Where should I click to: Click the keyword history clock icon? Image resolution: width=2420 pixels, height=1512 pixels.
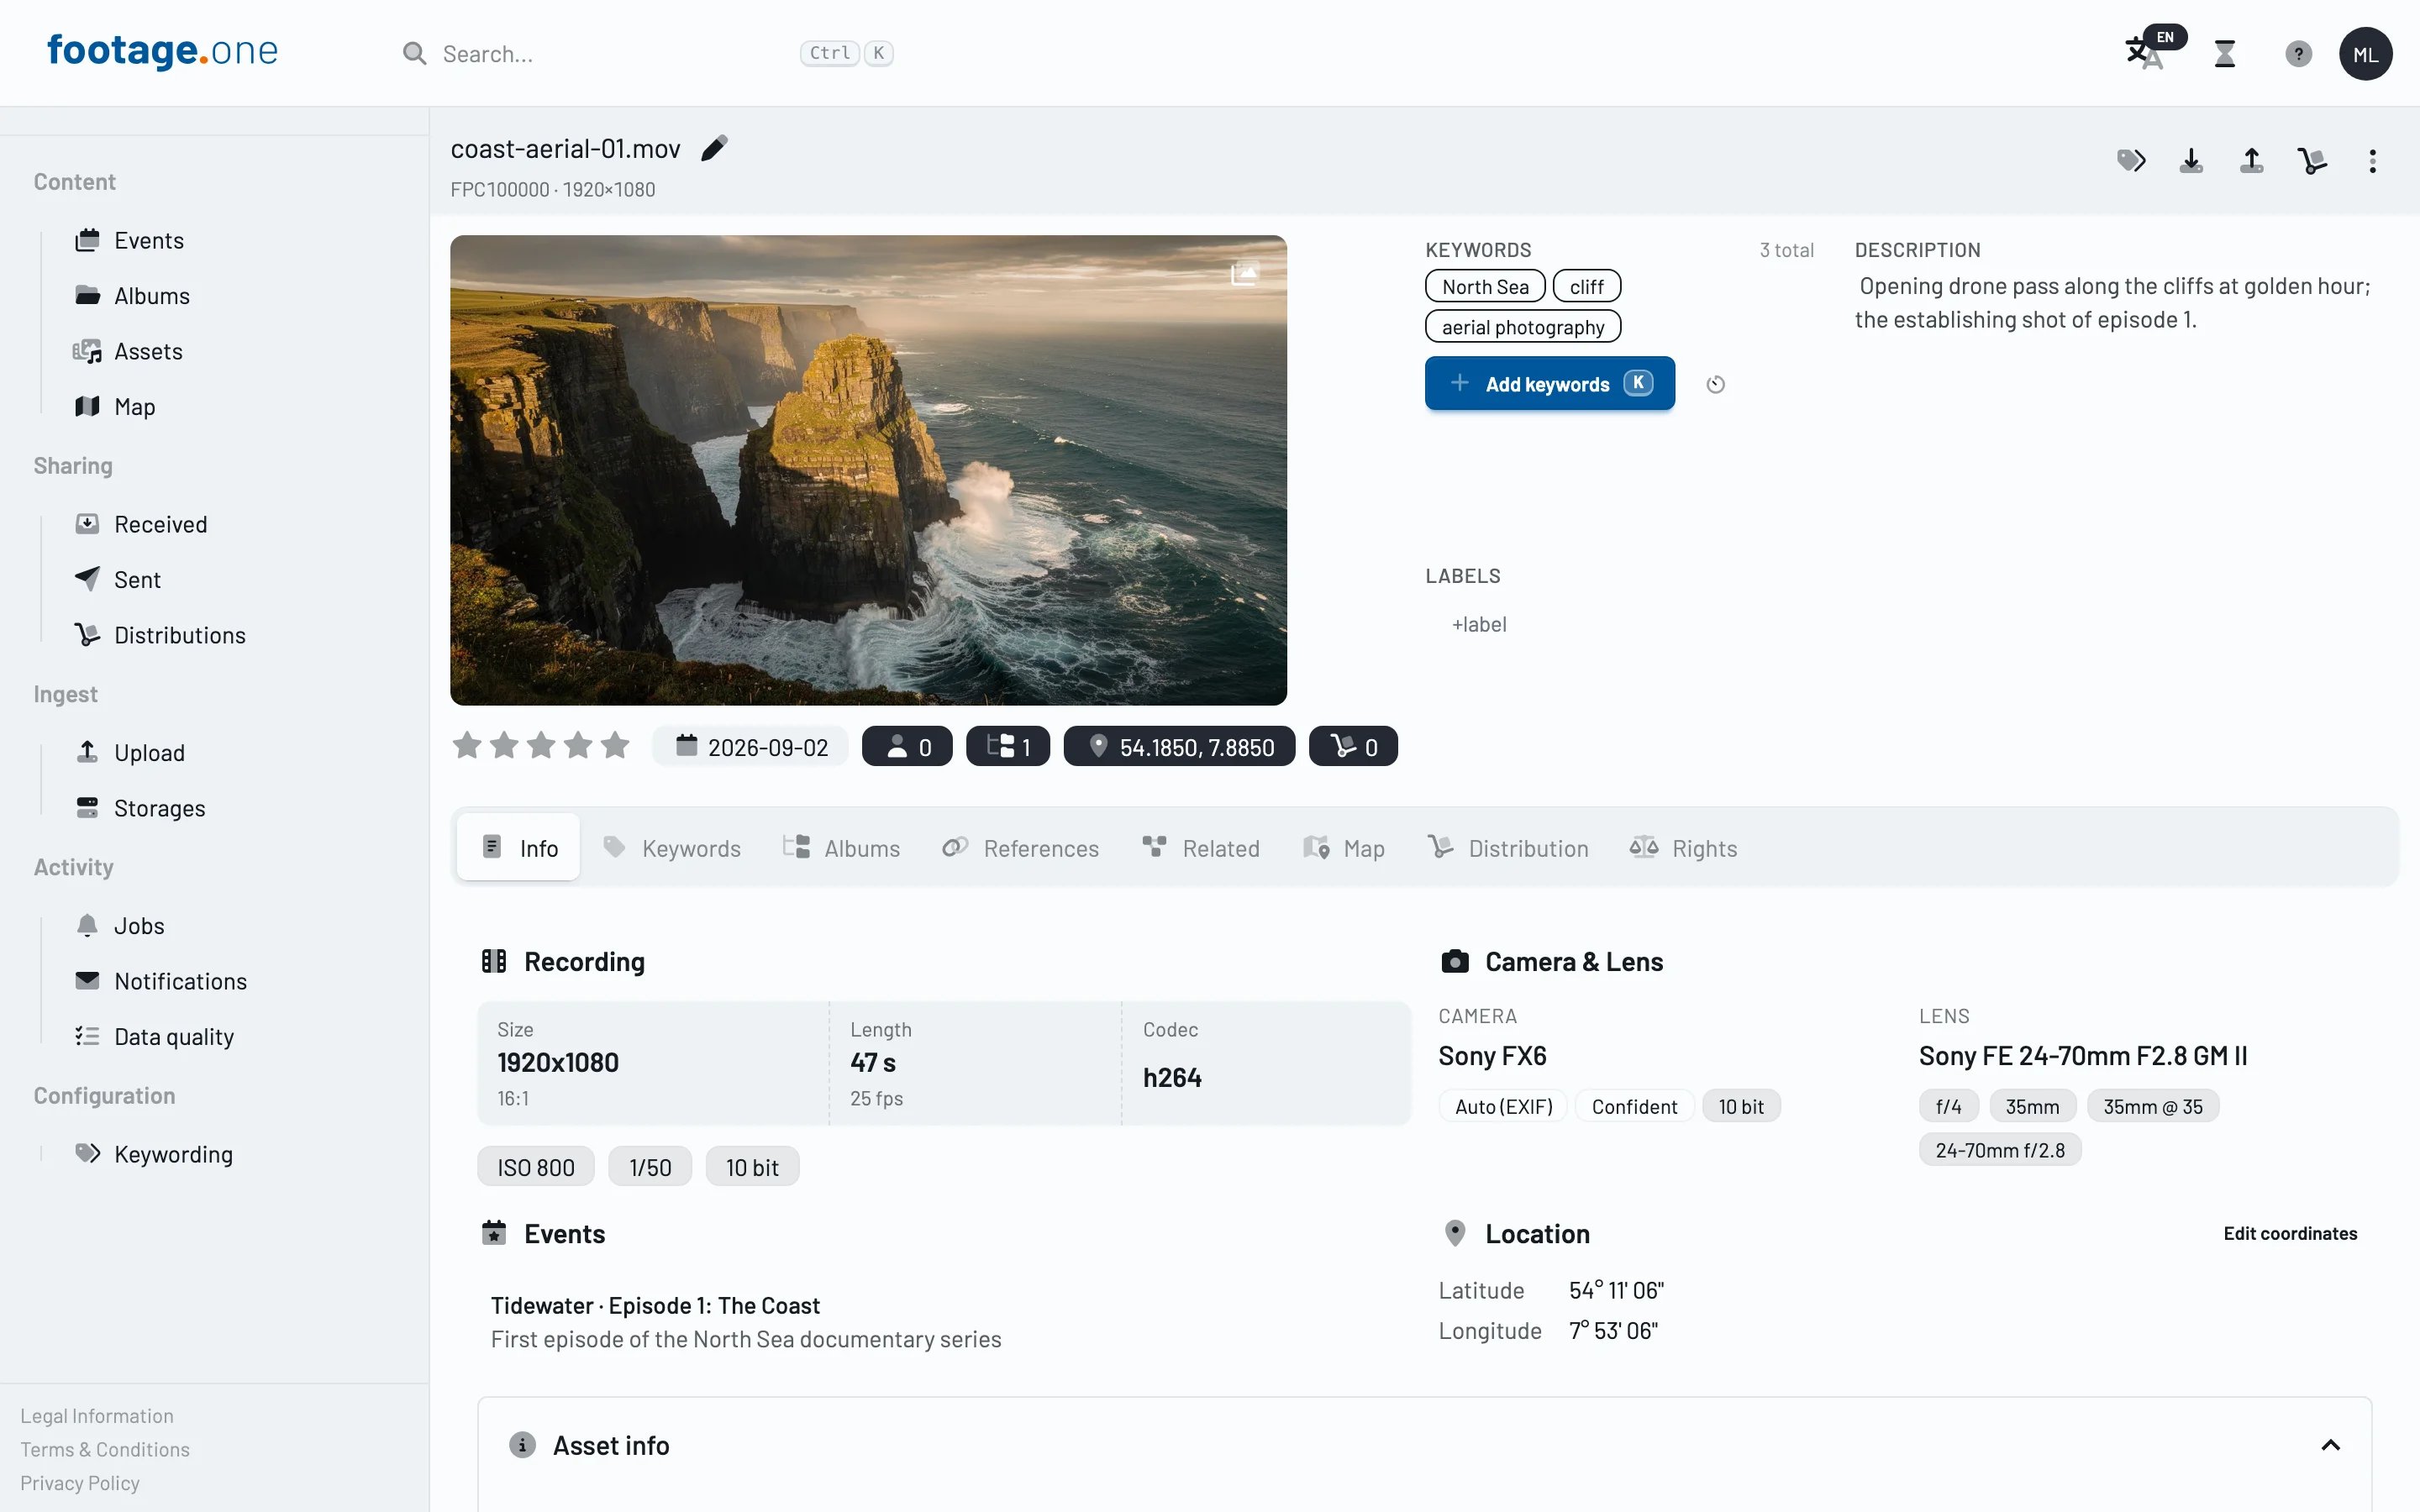coord(1716,384)
